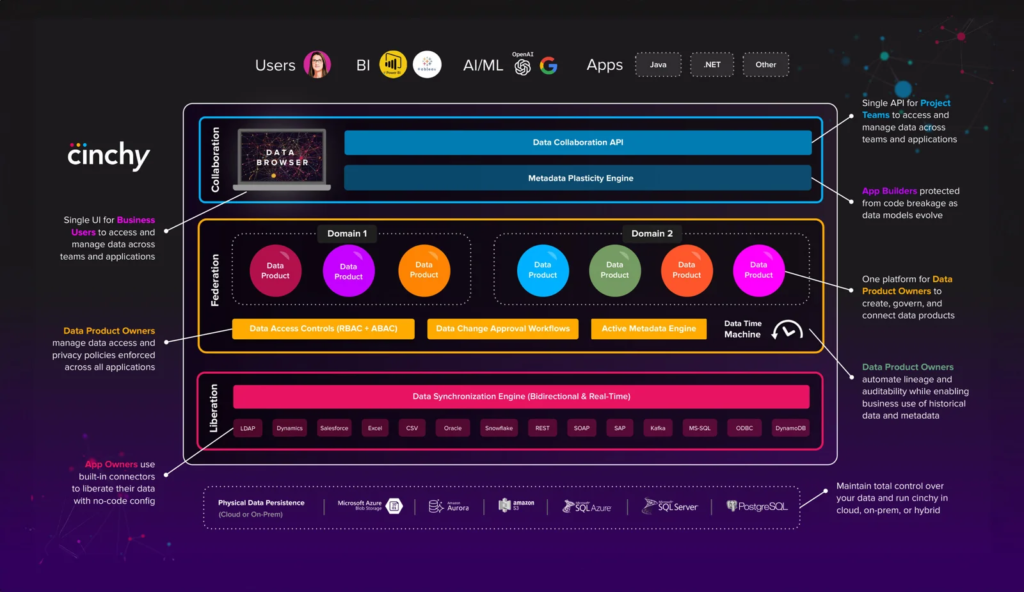Select the CSV connector

[412, 429]
